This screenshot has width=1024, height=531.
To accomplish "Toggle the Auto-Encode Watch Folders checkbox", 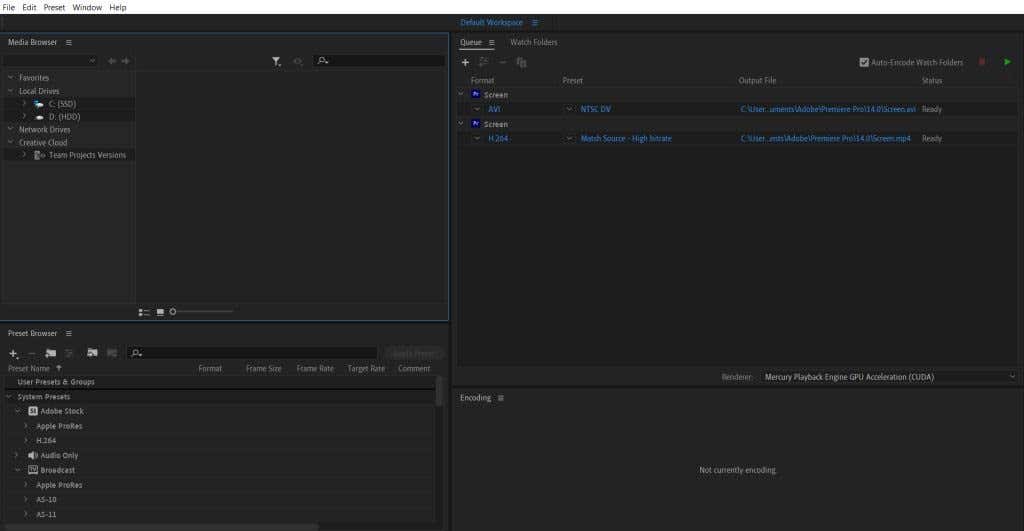I will pos(864,63).
